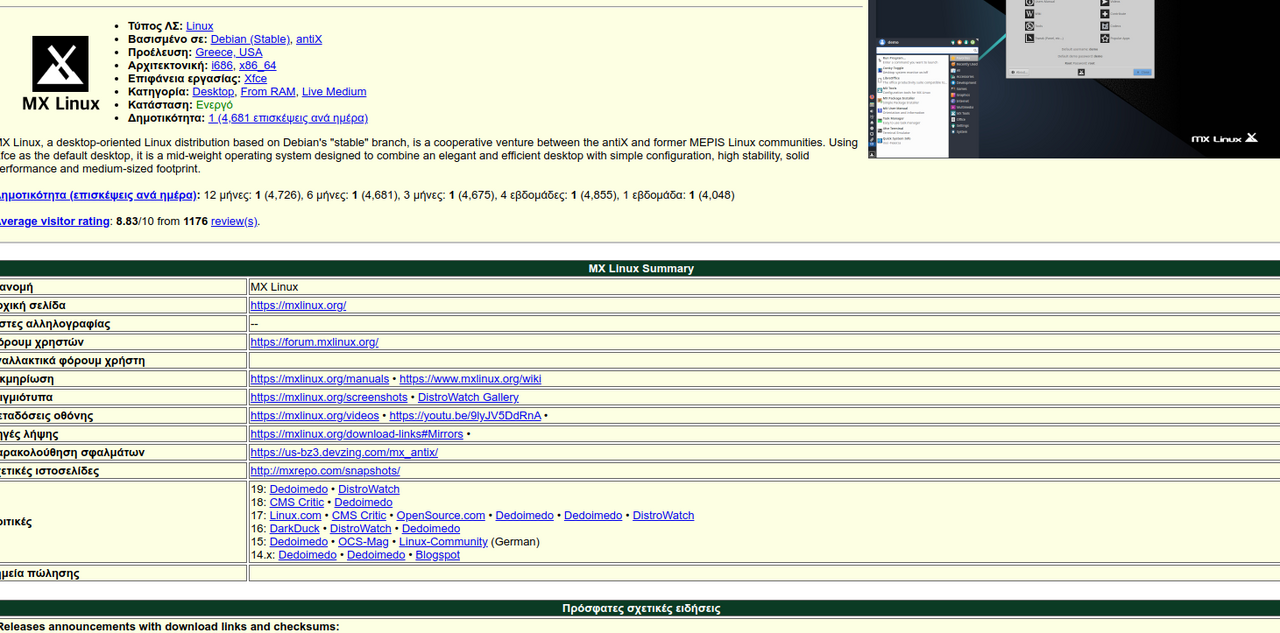
Task: Click the MX Linux Summary table header
Action: tap(640, 268)
